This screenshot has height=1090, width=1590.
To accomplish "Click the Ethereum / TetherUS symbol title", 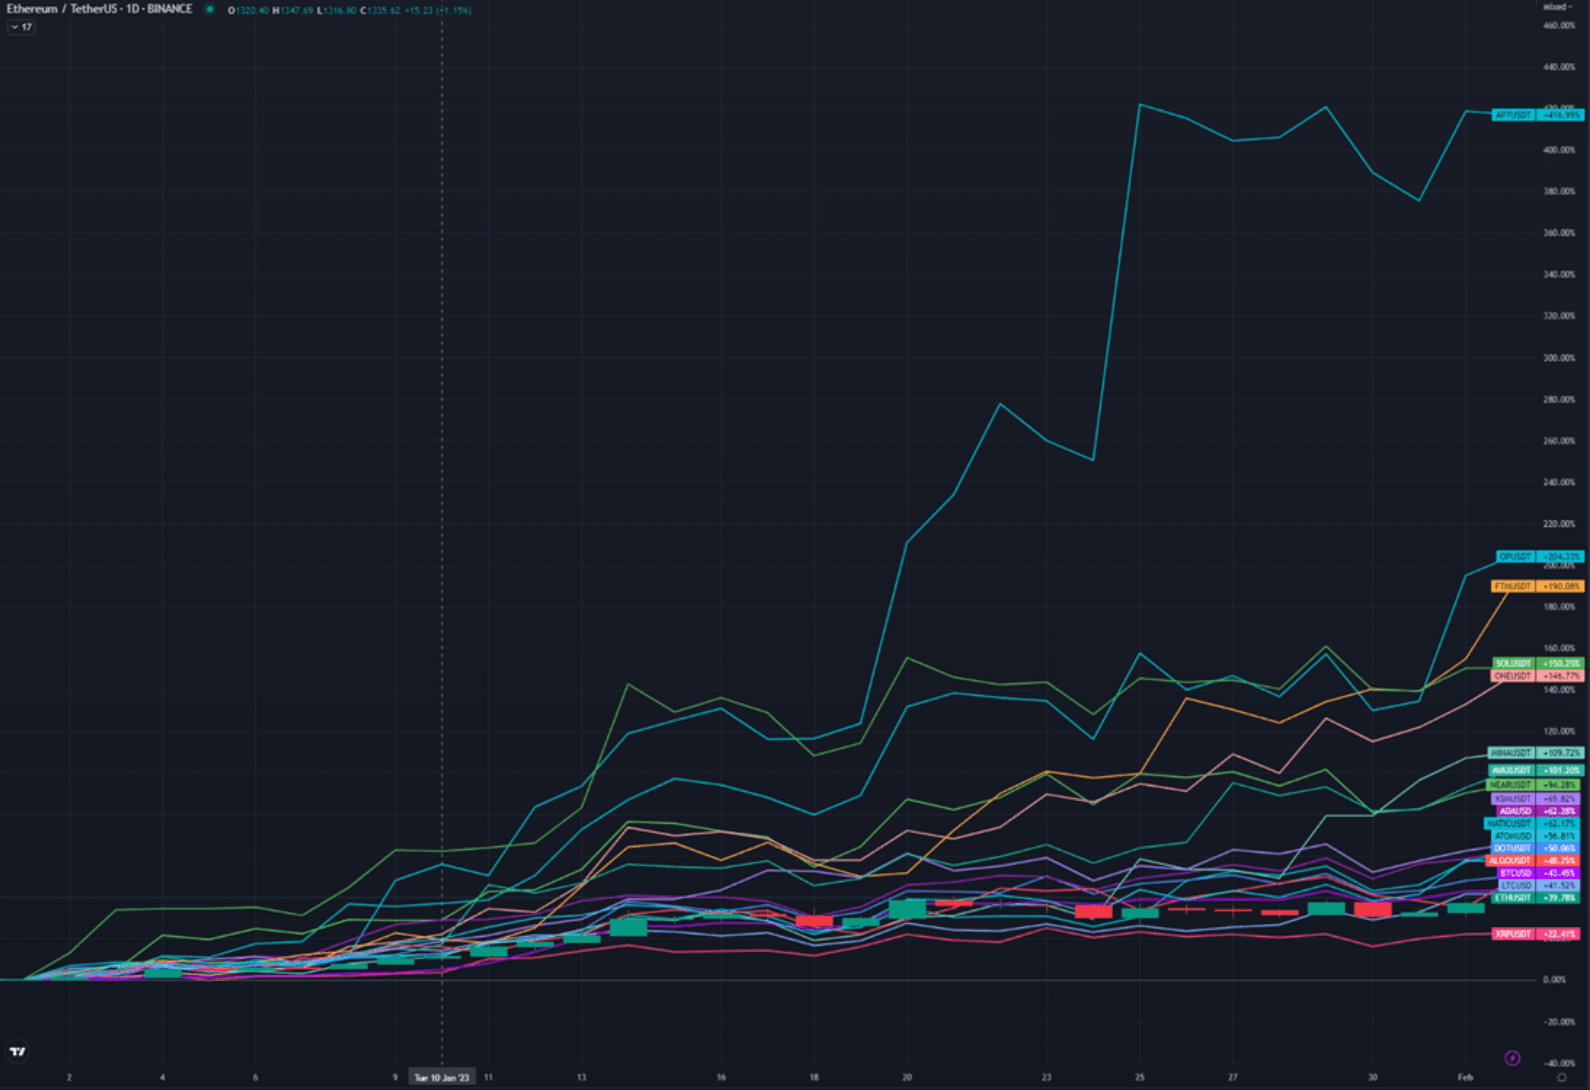I will 99,9.
